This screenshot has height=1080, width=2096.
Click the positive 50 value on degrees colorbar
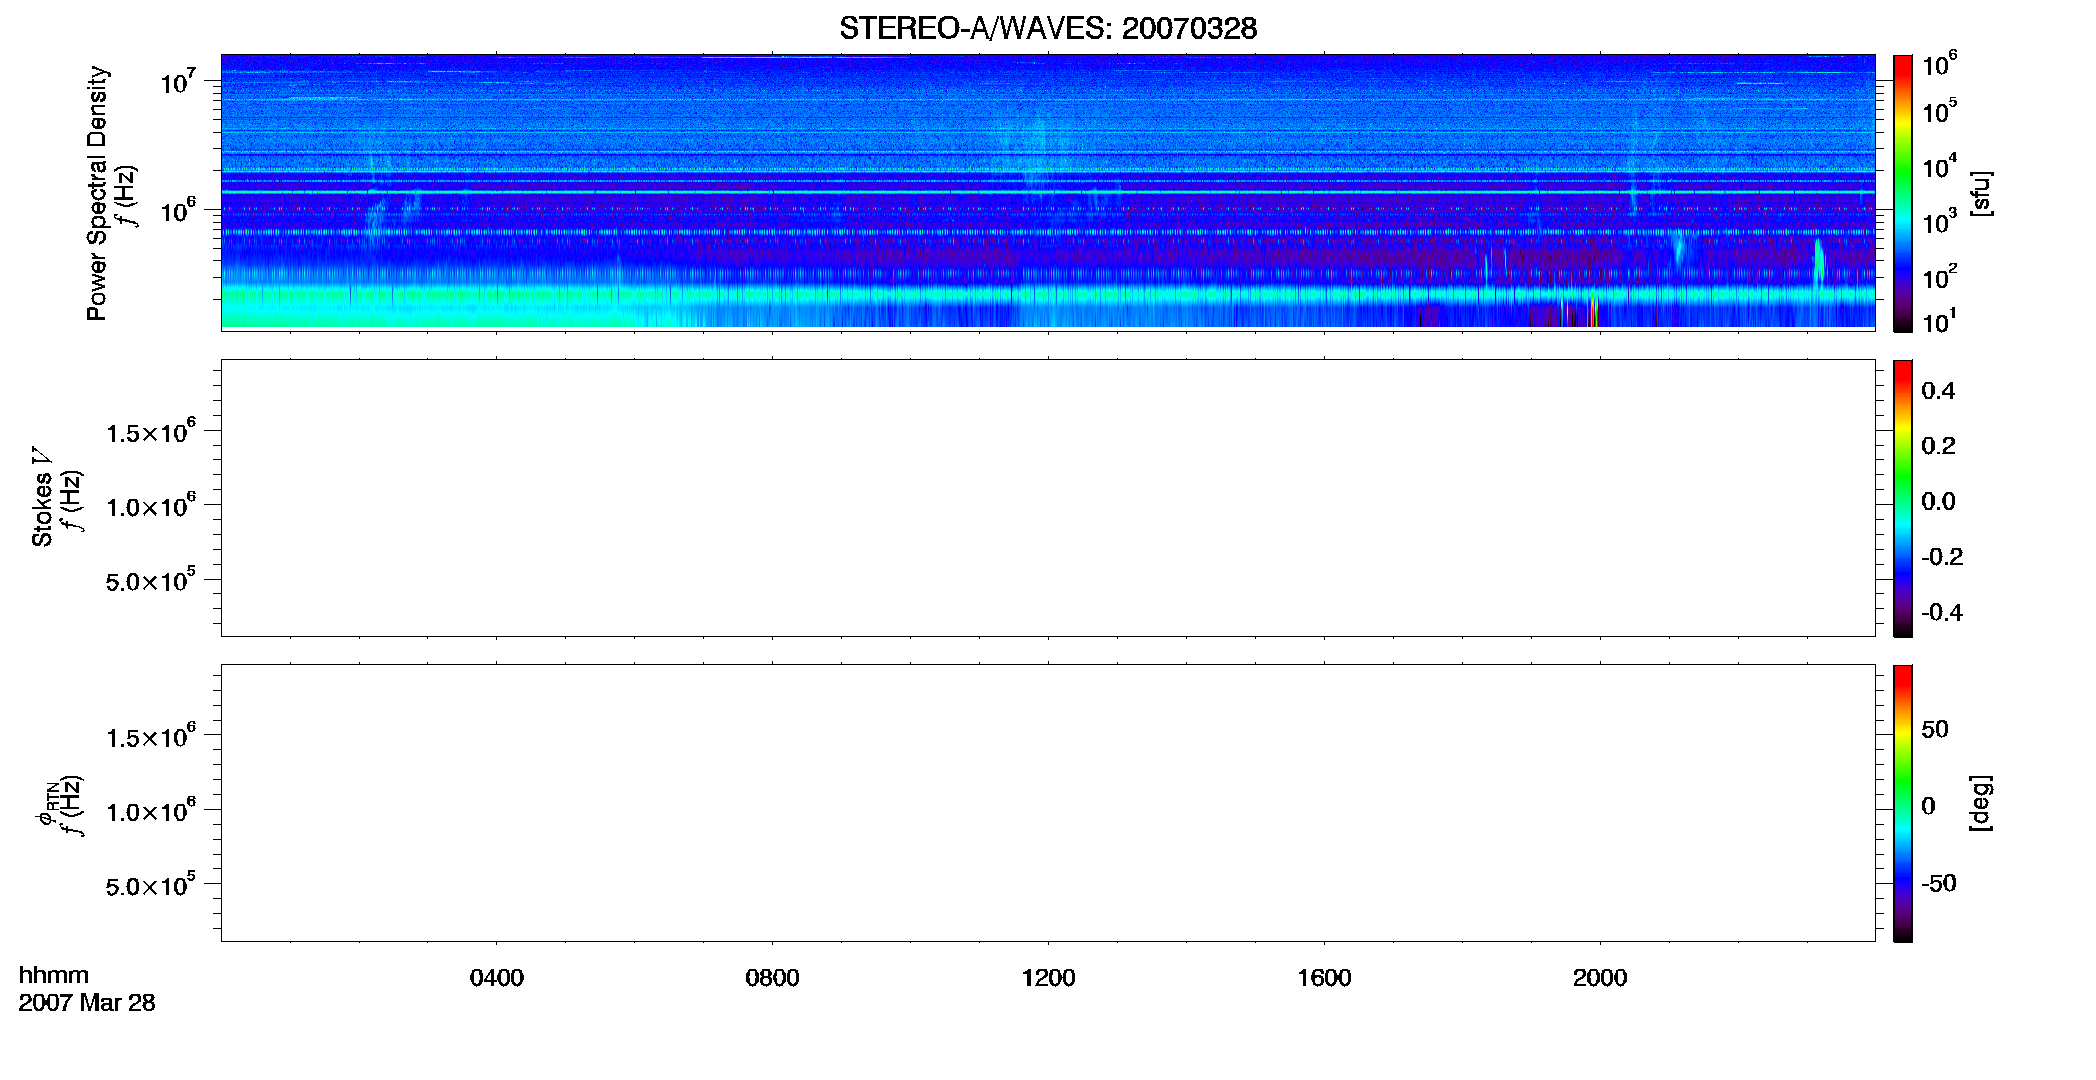click(1935, 729)
